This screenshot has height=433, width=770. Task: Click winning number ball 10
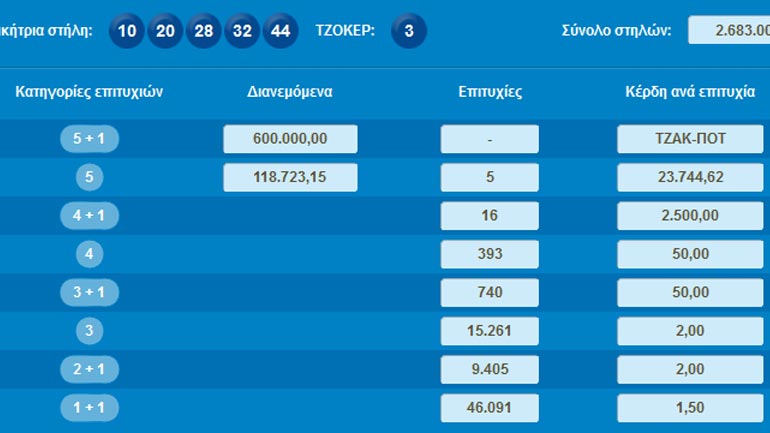pyautogui.click(x=127, y=31)
